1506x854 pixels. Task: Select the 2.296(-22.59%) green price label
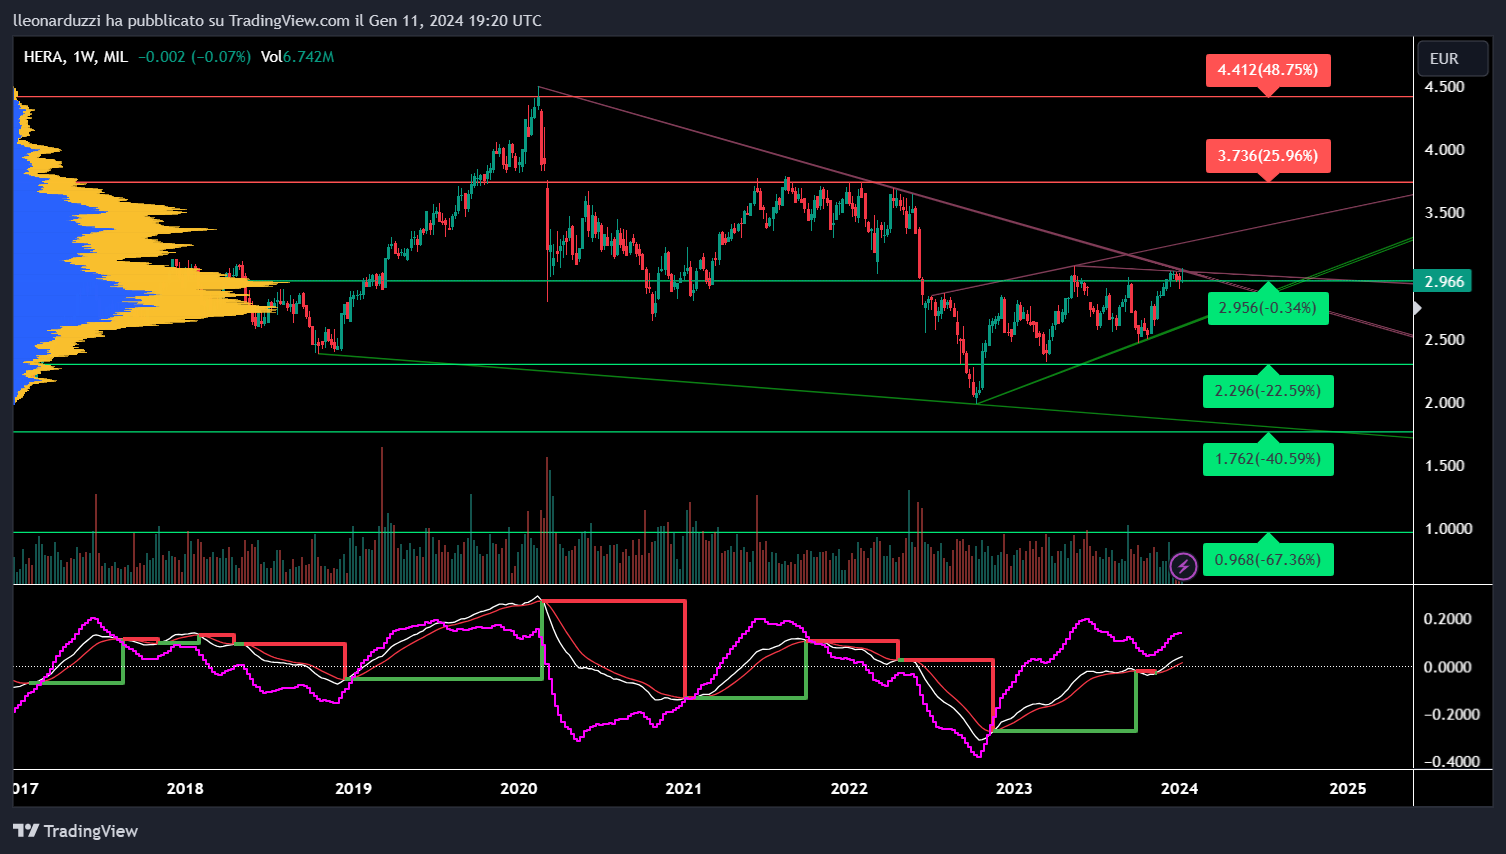click(1268, 391)
